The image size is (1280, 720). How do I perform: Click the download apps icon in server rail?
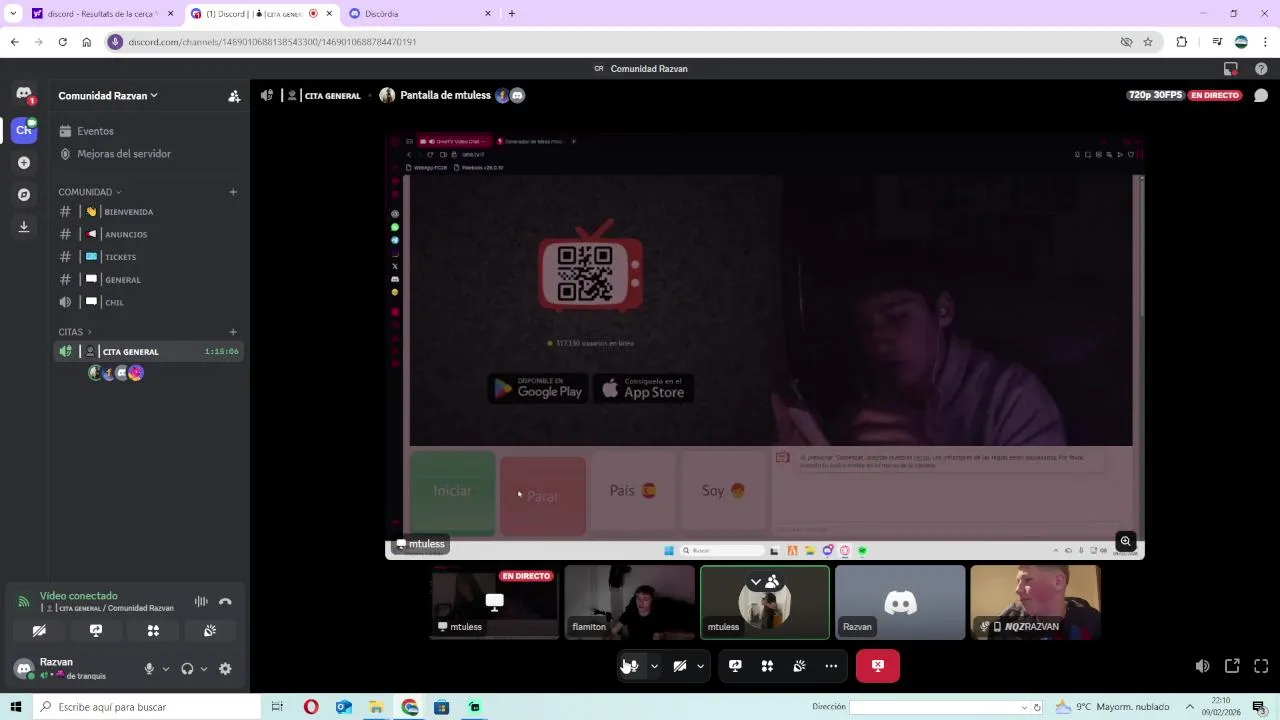pyautogui.click(x=24, y=227)
